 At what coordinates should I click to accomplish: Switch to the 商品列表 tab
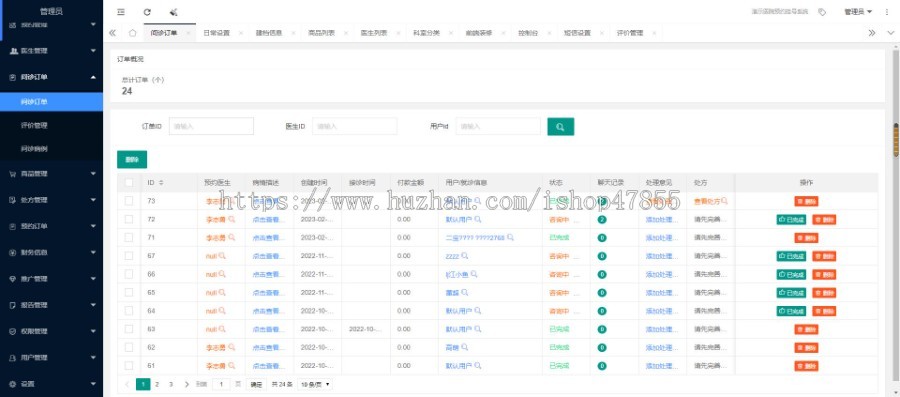(x=321, y=33)
